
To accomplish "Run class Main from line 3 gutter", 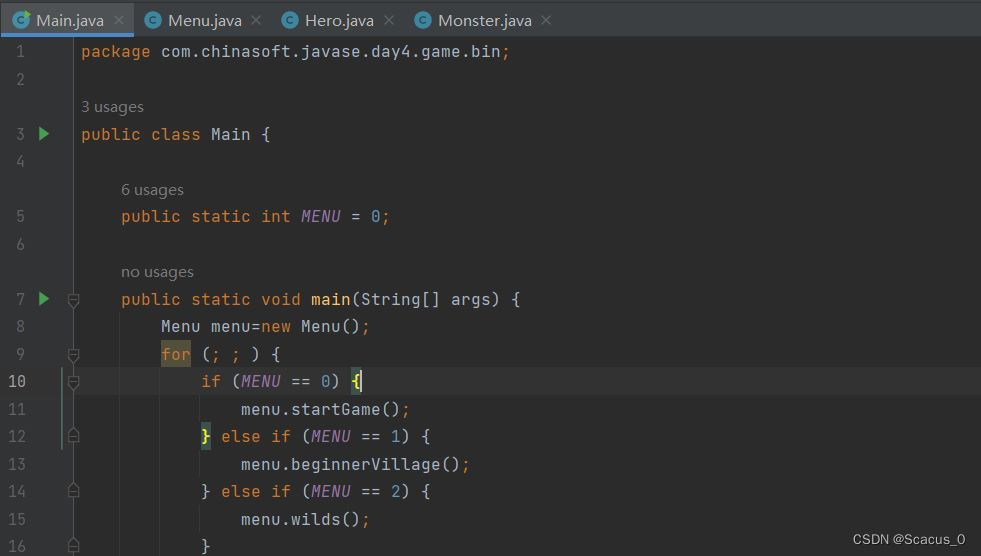I will 44,134.
